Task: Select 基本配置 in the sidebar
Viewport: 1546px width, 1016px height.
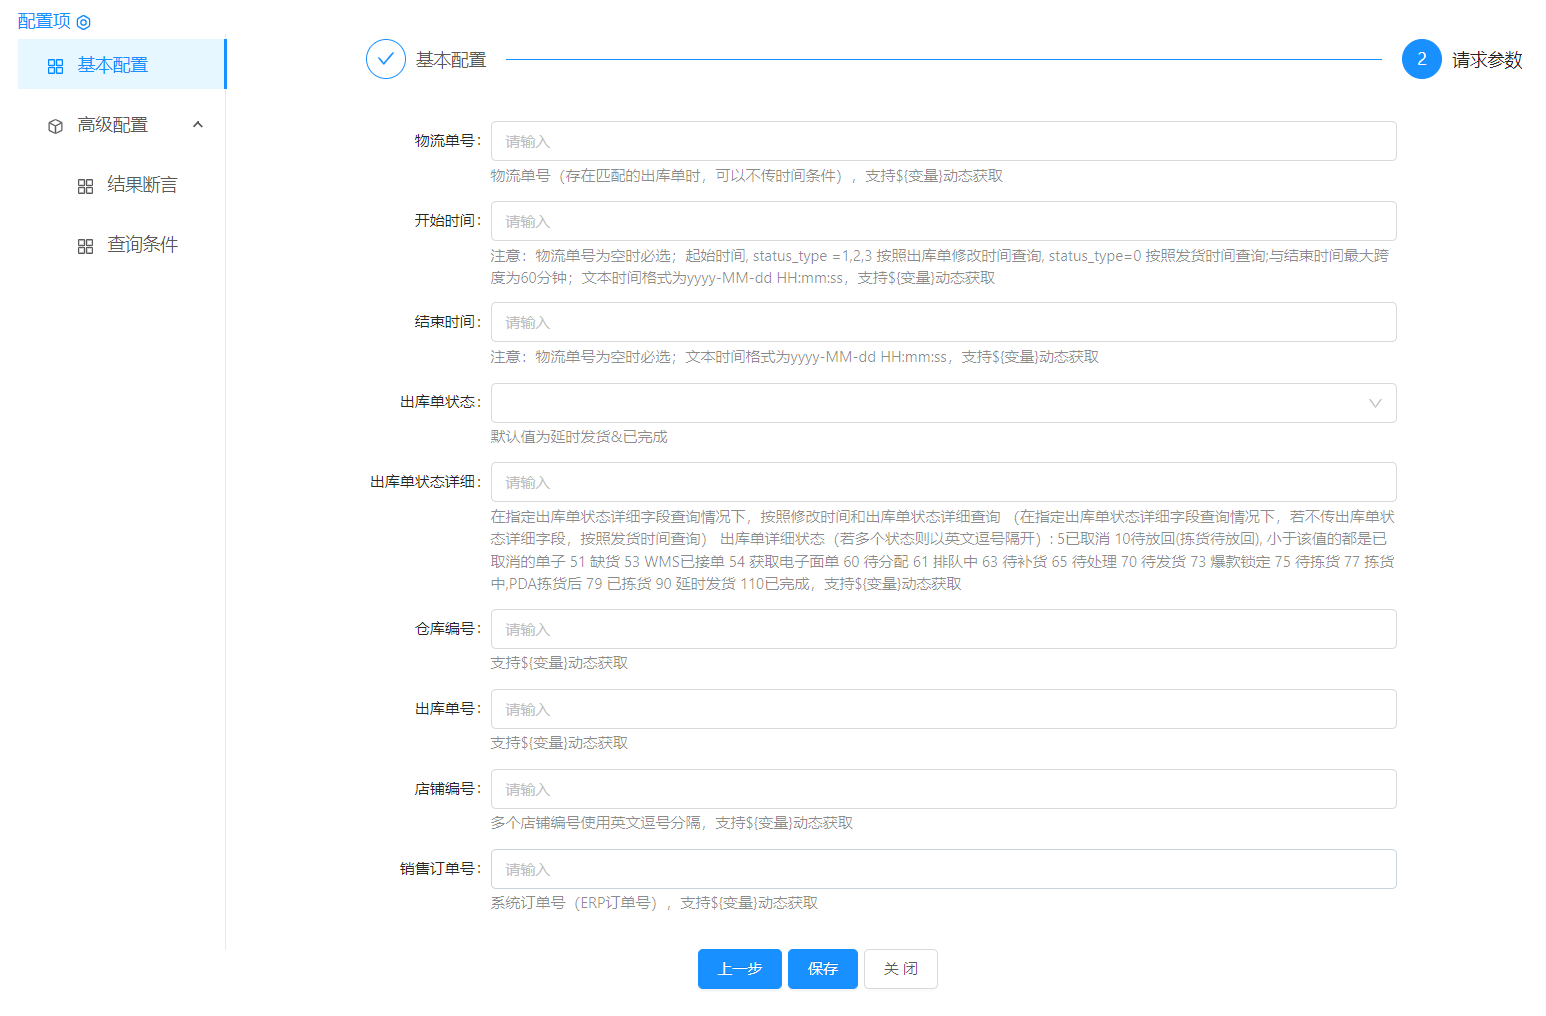Action: [113, 65]
